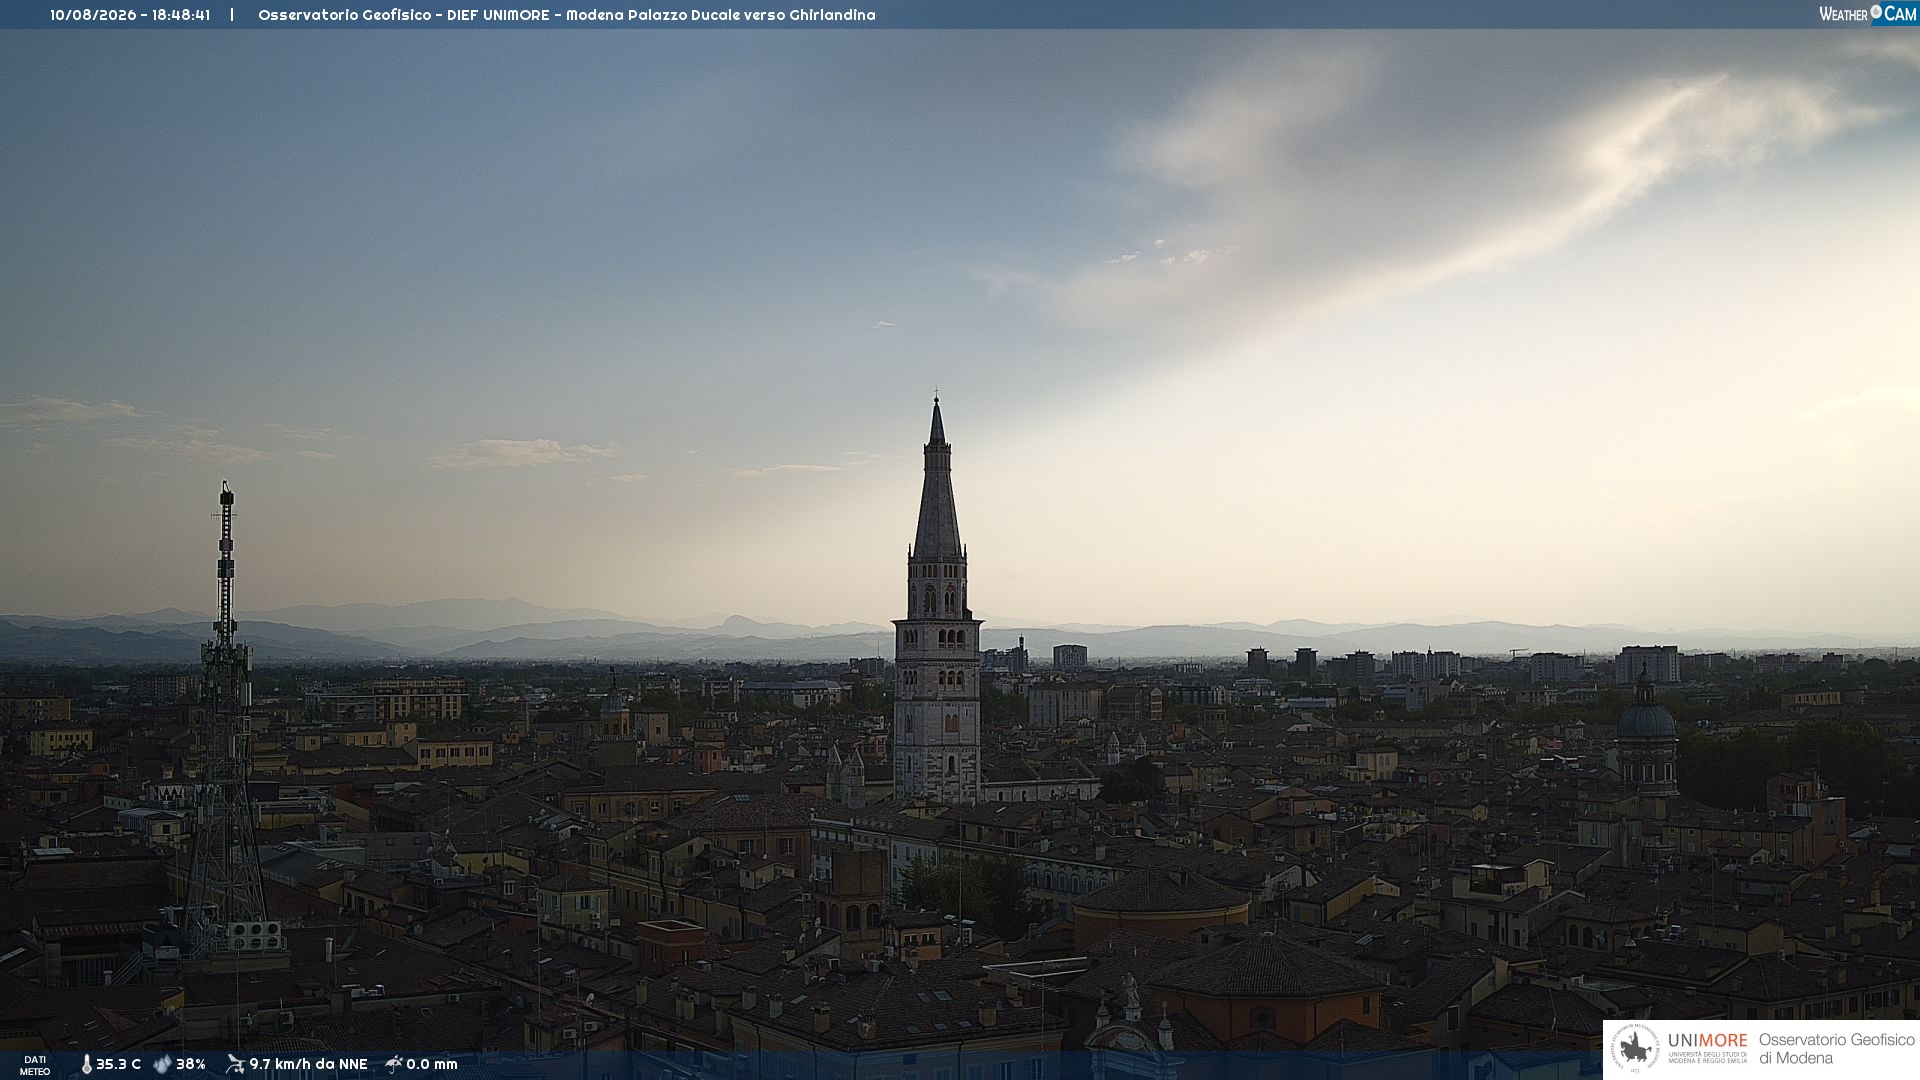Image resolution: width=1920 pixels, height=1080 pixels.
Task: Click the water drops humidity icon
Action: (162, 1064)
